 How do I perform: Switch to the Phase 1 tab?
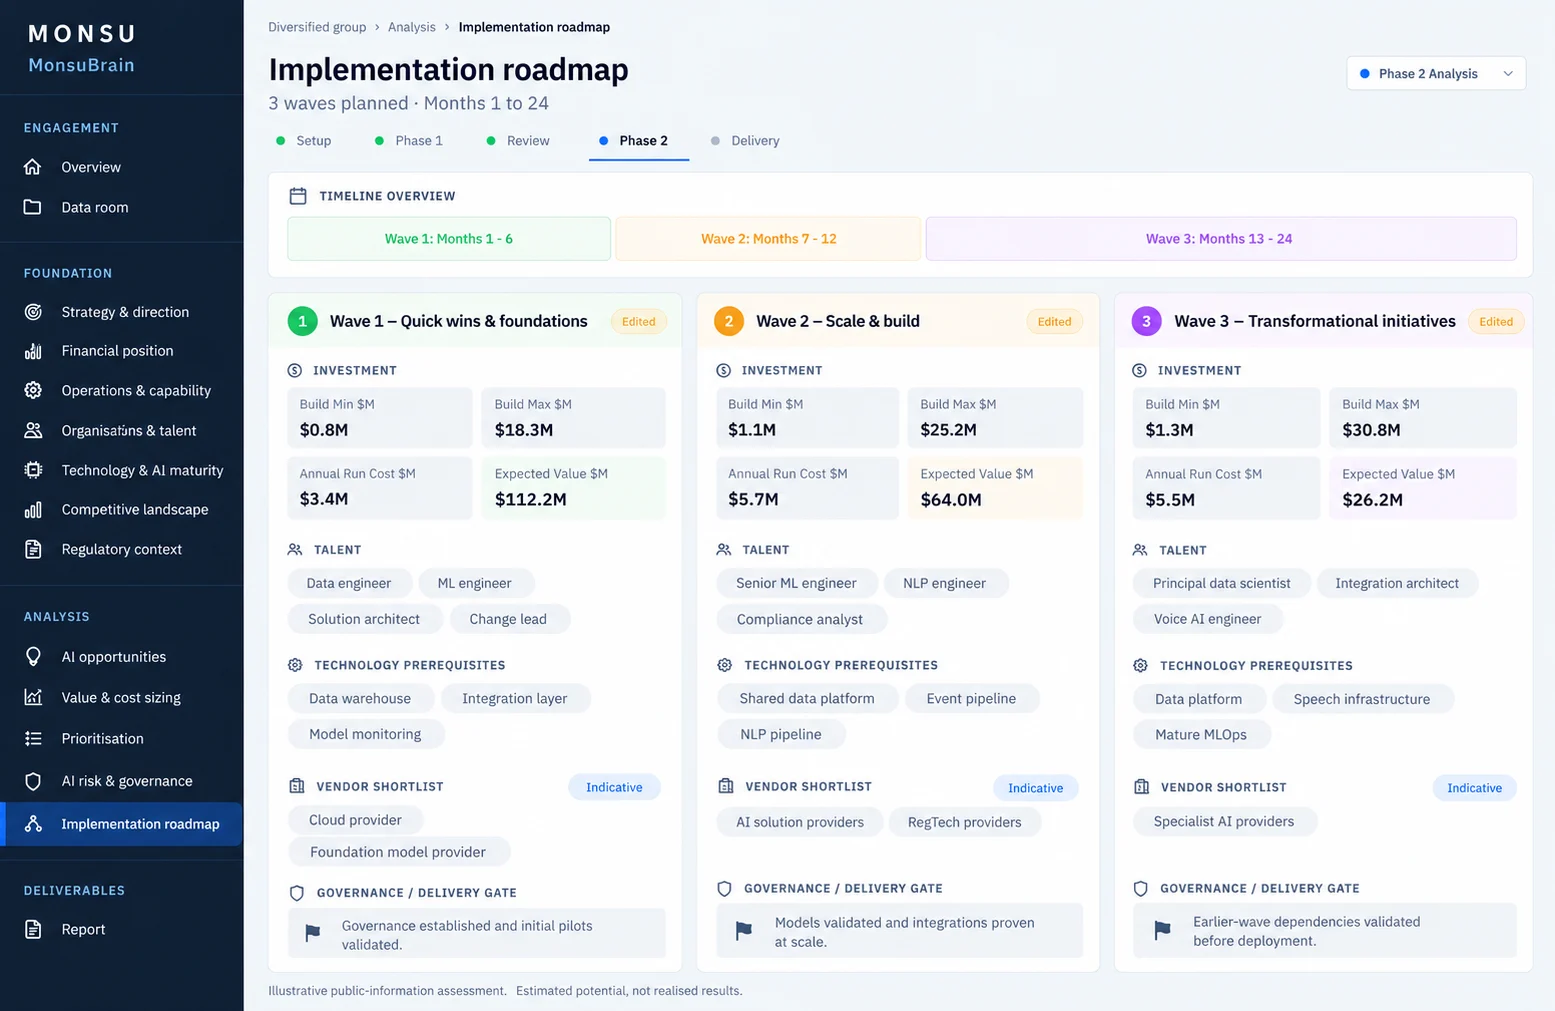tap(409, 141)
